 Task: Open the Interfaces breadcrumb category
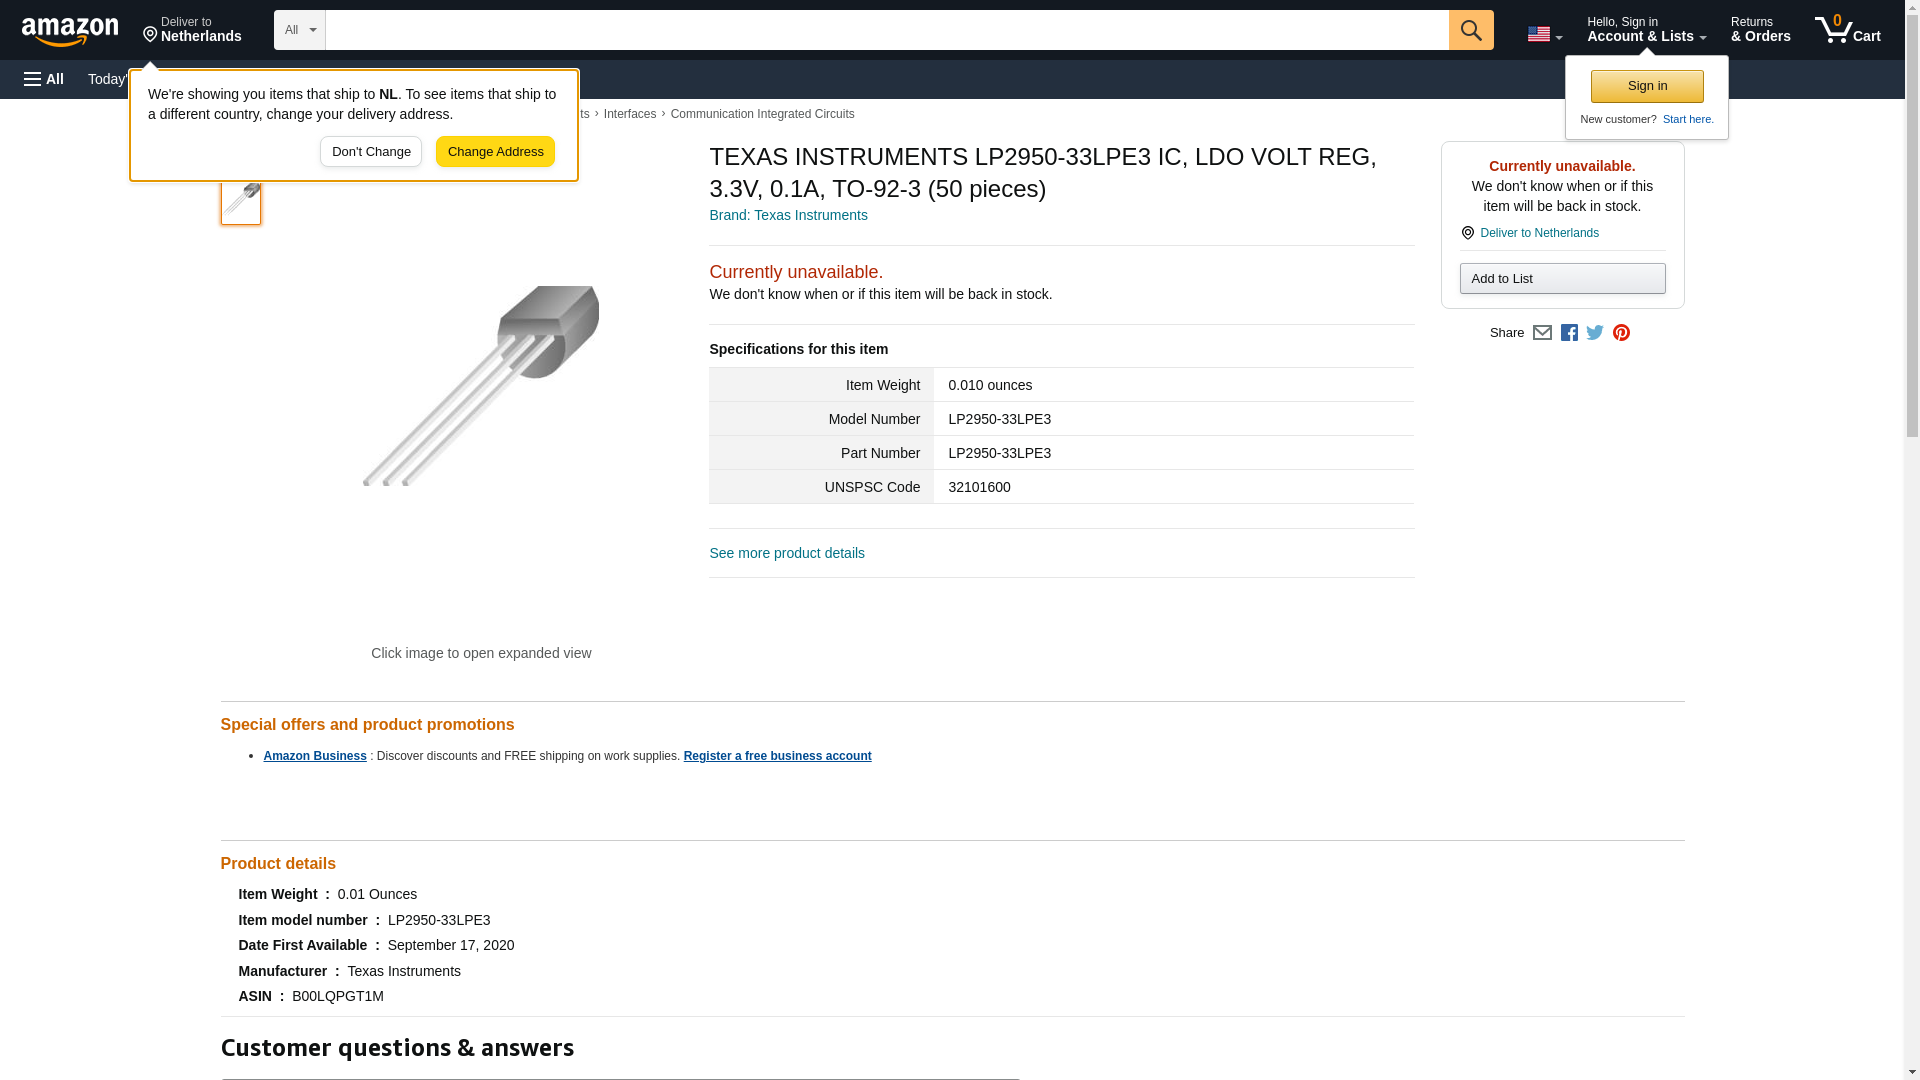coord(629,114)
